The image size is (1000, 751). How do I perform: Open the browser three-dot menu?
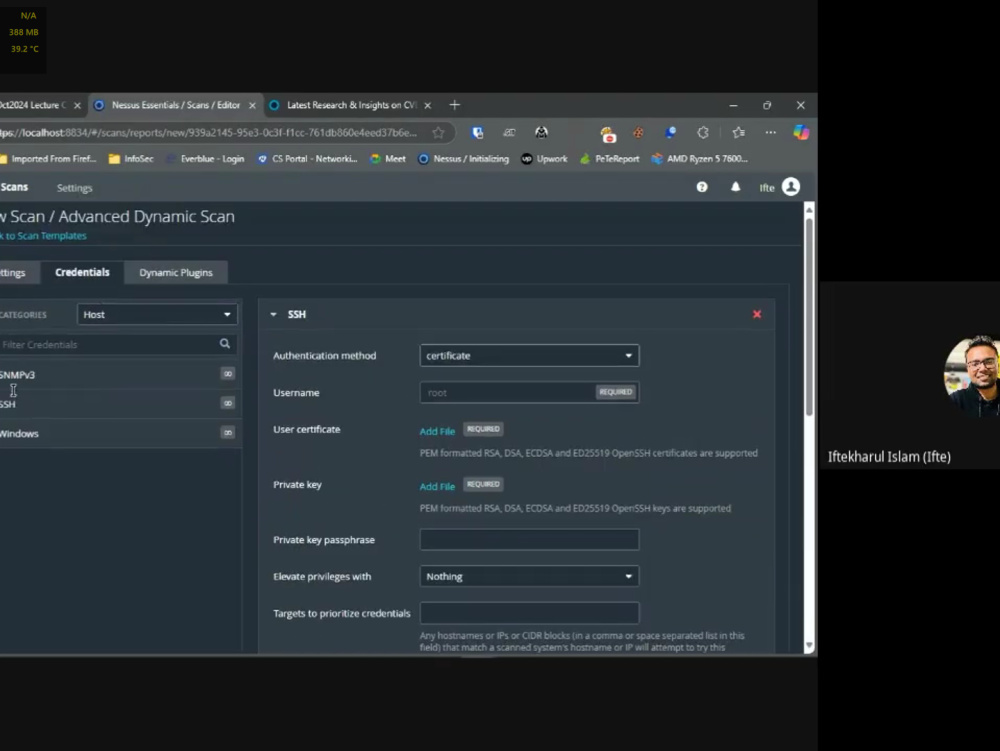770,133
